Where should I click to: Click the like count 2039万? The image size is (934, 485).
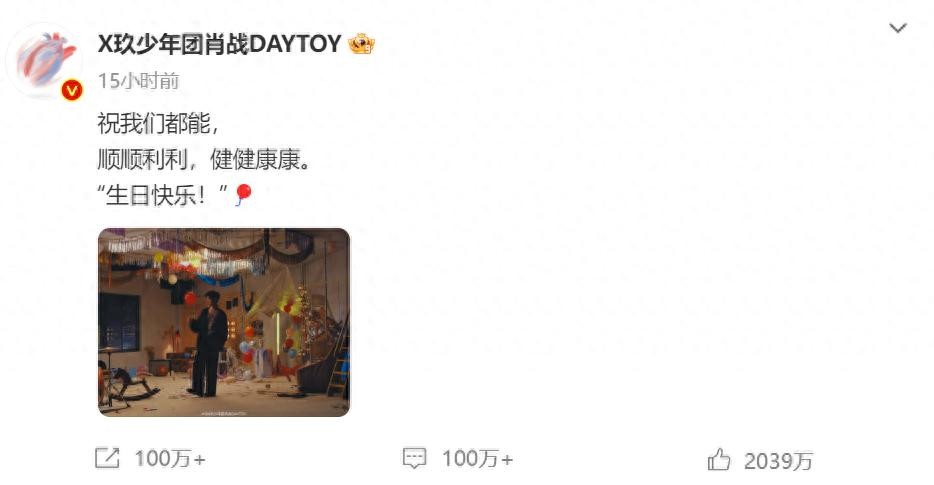click(778, 461)
